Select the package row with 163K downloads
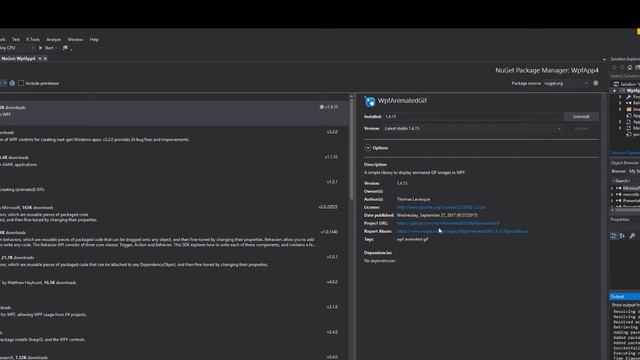The height and width of the screenshot is (360, 640). tap(174, 213)
